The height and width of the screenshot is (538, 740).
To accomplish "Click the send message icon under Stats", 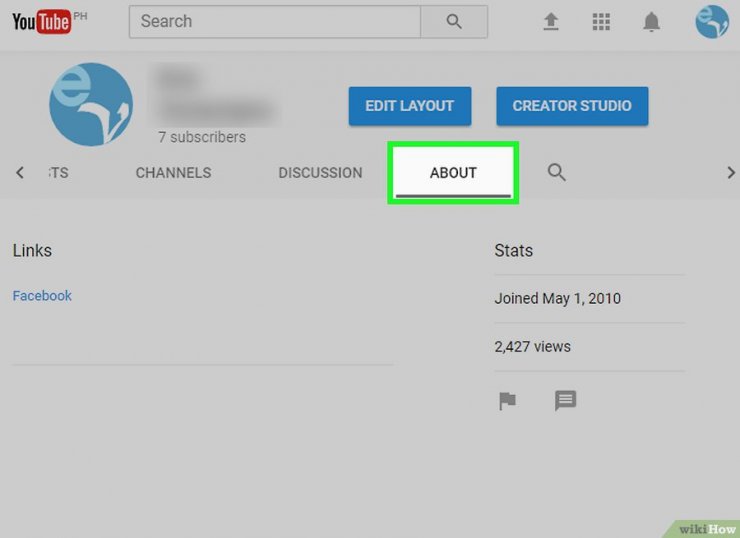I will (x=566, y=401).
